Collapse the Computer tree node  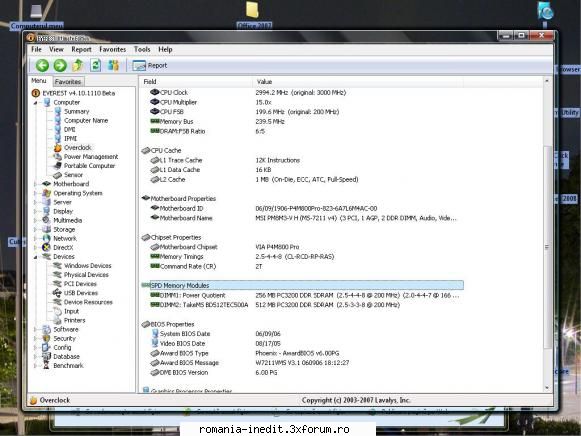(x=36, y=103)
